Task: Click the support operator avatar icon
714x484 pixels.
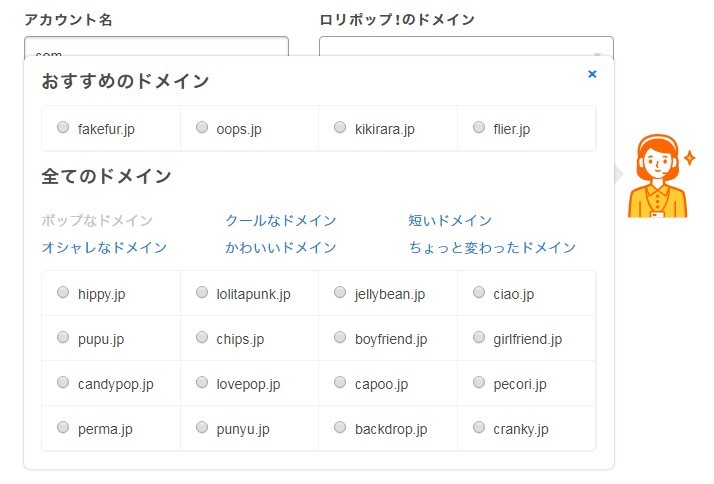Action: click(x=658, y=177)
